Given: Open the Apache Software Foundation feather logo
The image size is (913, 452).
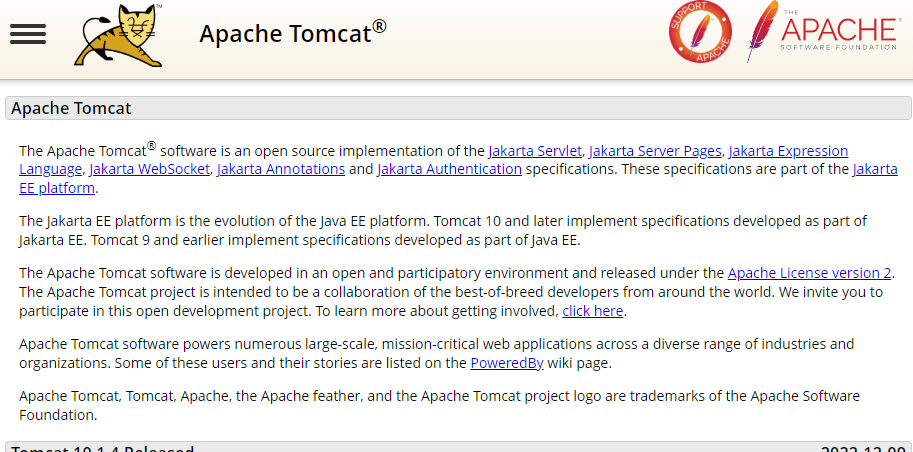Looking at the screenshot, I should pyautogui.click(x=822, y=32).
